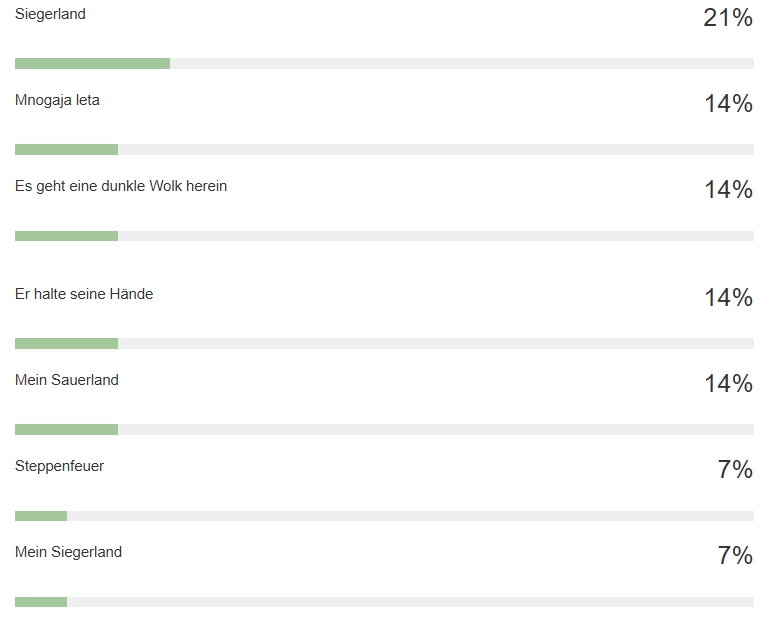Screen dimensions: 782x617
Task: Click 14% next to Mnogaja leta
Action: [728, 104]
